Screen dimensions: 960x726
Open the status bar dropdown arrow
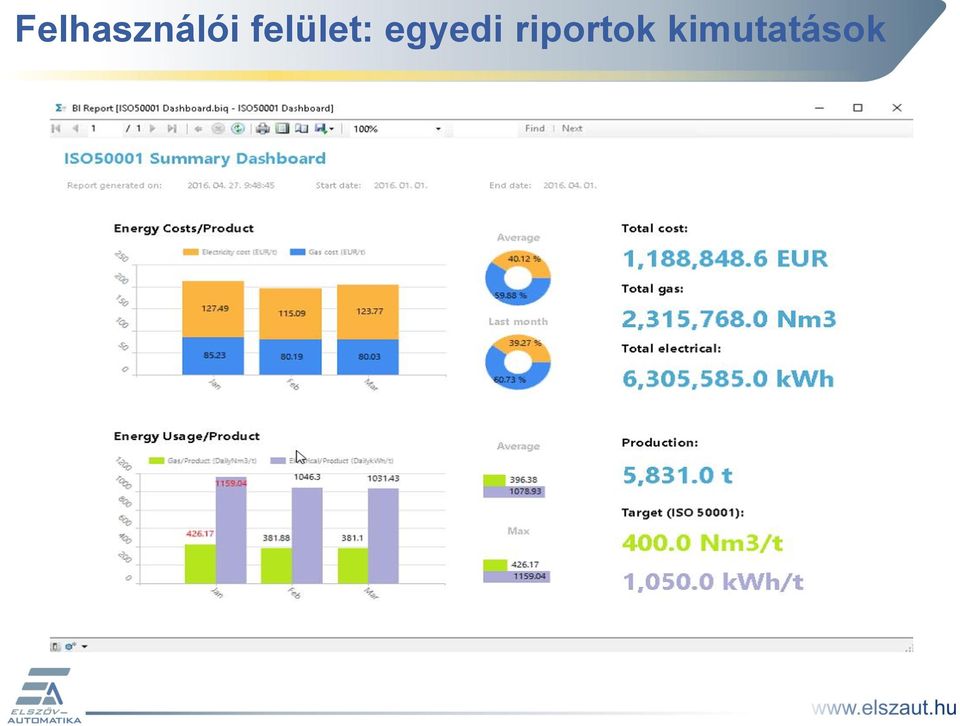tap(84, 646)
